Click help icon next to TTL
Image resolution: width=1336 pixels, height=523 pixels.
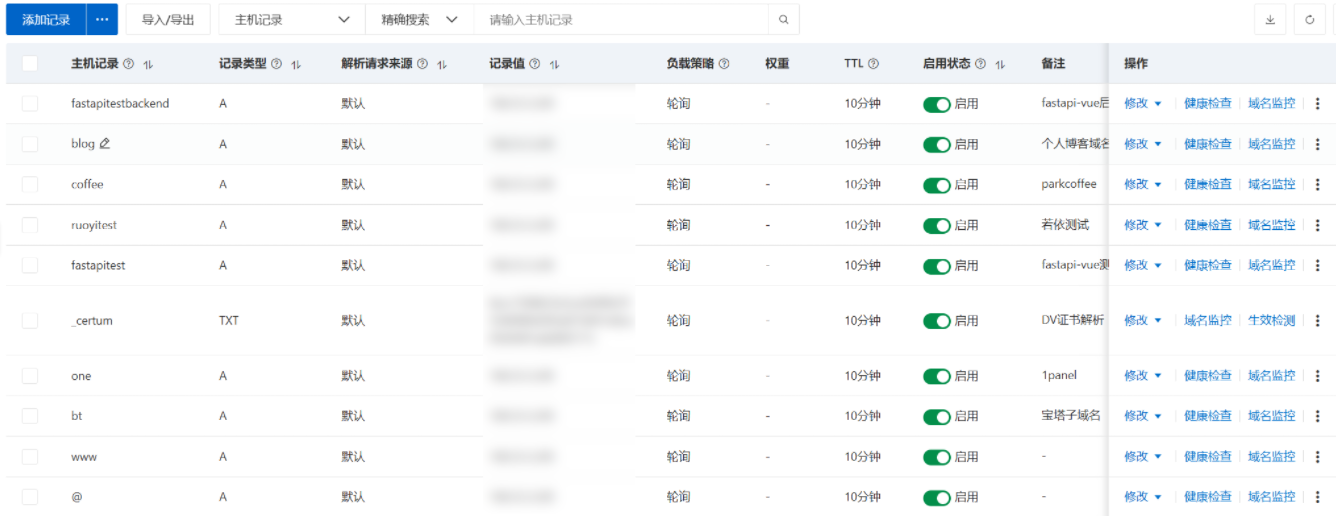pyautogui.click(x=873, y=64)
